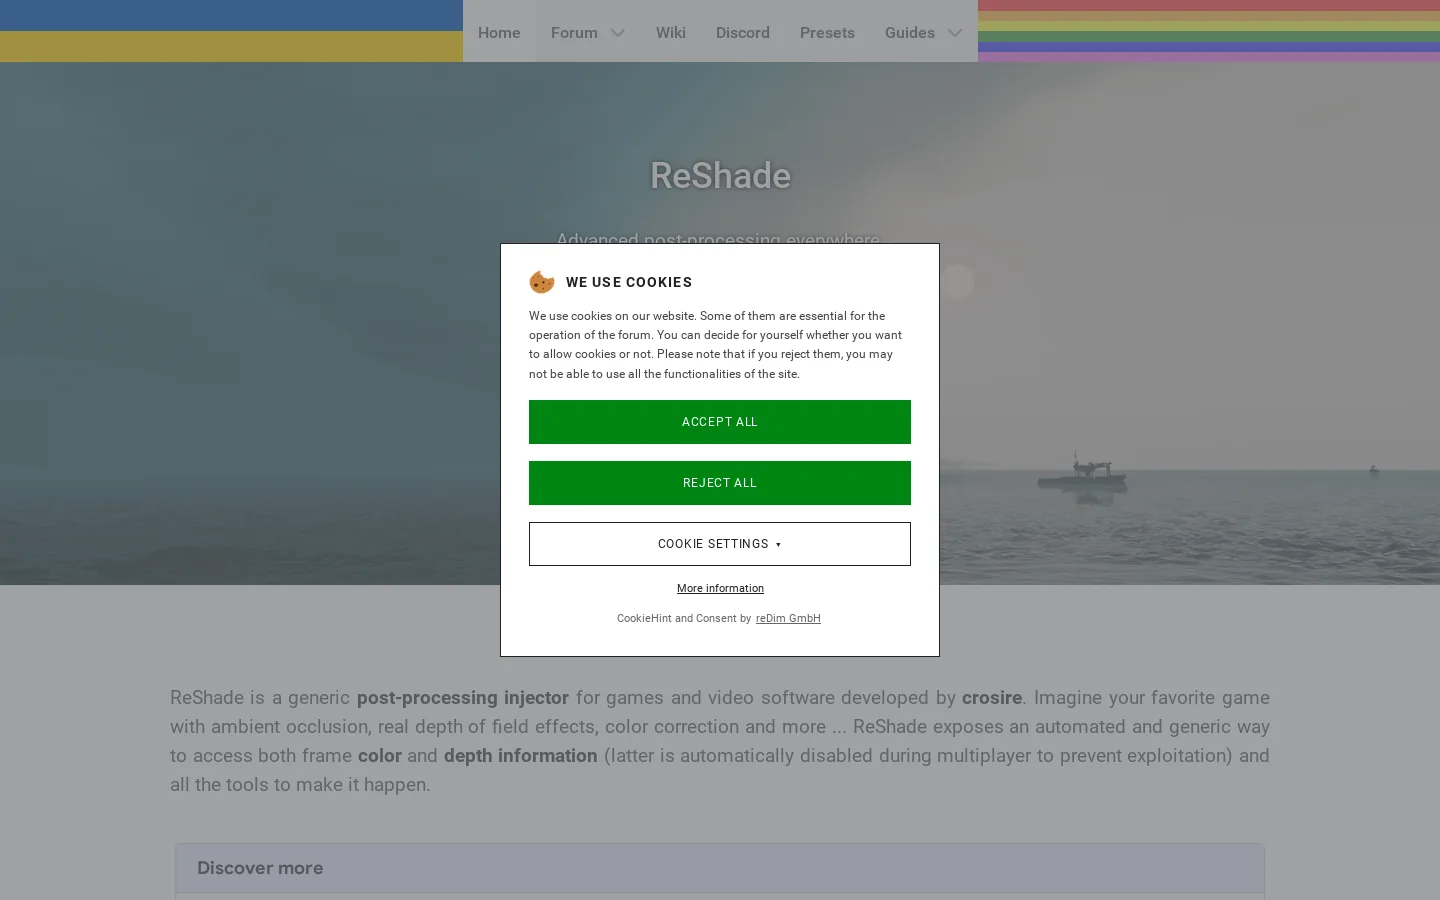The height and width of the screenshot is (900, 1440).
Task: Click the Reject All cookies button
Action: click(720, 483)
